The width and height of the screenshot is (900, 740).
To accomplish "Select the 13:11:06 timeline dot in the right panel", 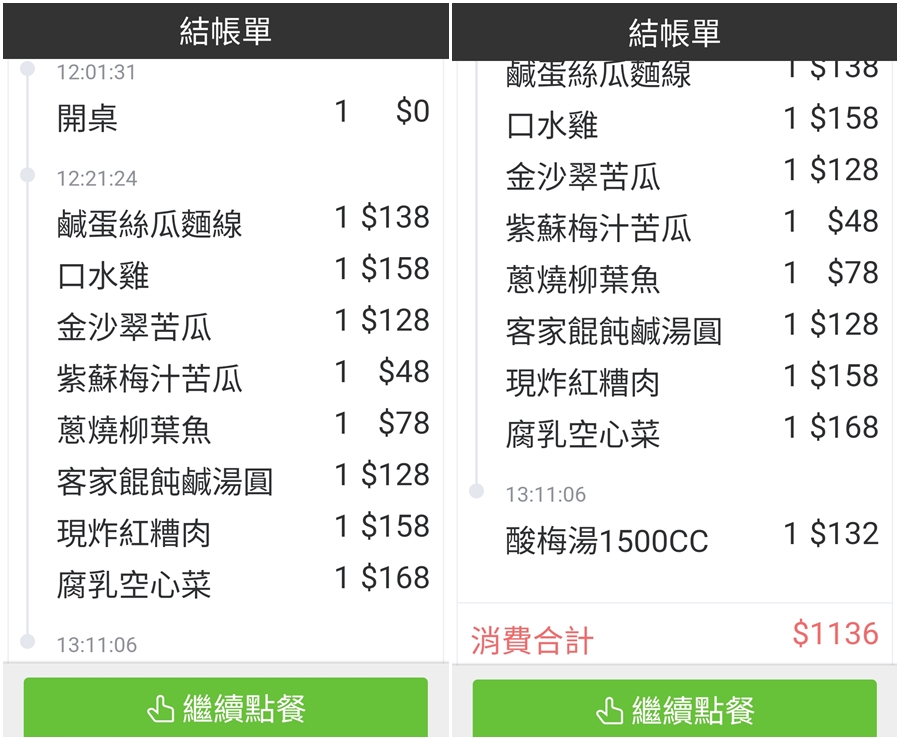I will (477, 491).
